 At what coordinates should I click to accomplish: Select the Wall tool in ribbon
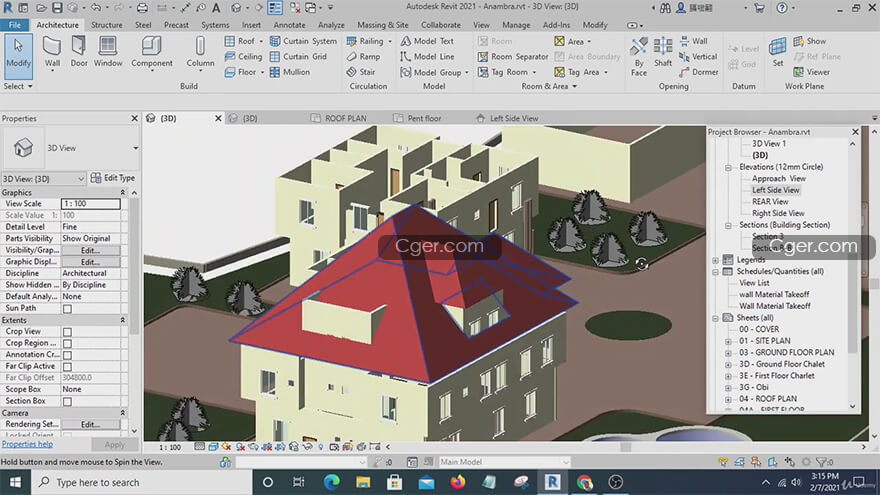point(52,52)
